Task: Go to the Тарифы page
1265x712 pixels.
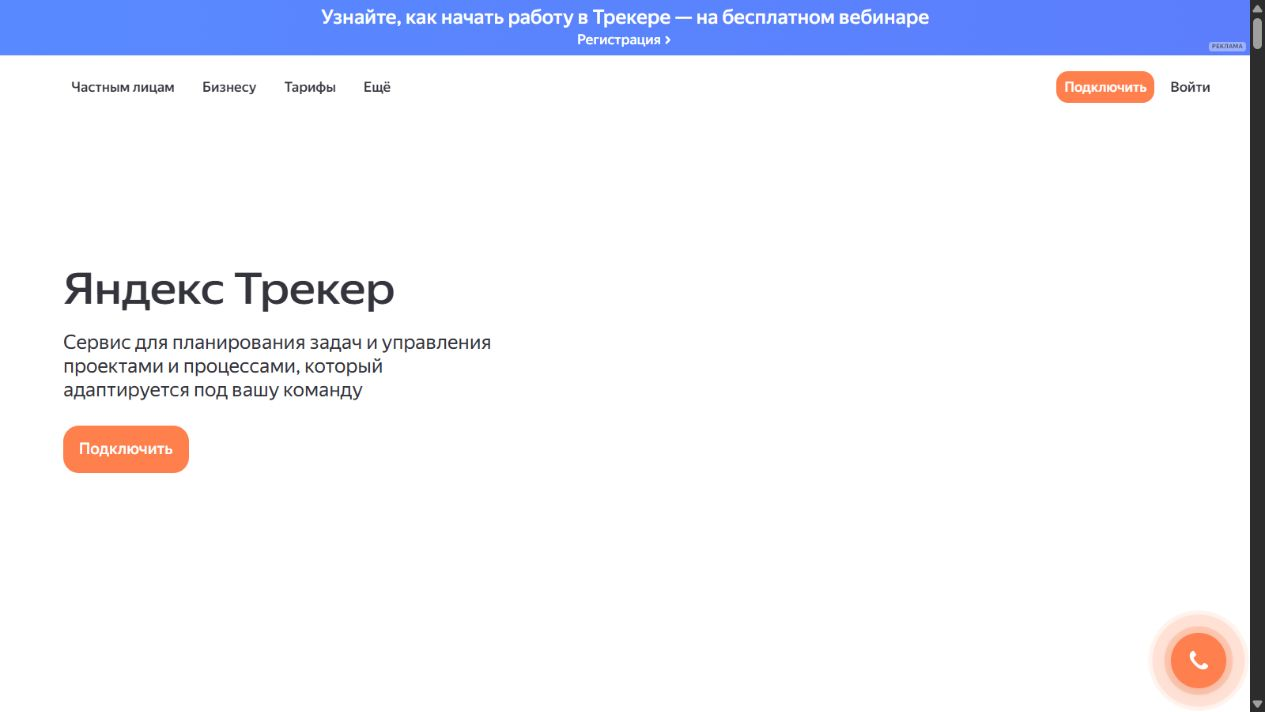Action: (310, 87)
